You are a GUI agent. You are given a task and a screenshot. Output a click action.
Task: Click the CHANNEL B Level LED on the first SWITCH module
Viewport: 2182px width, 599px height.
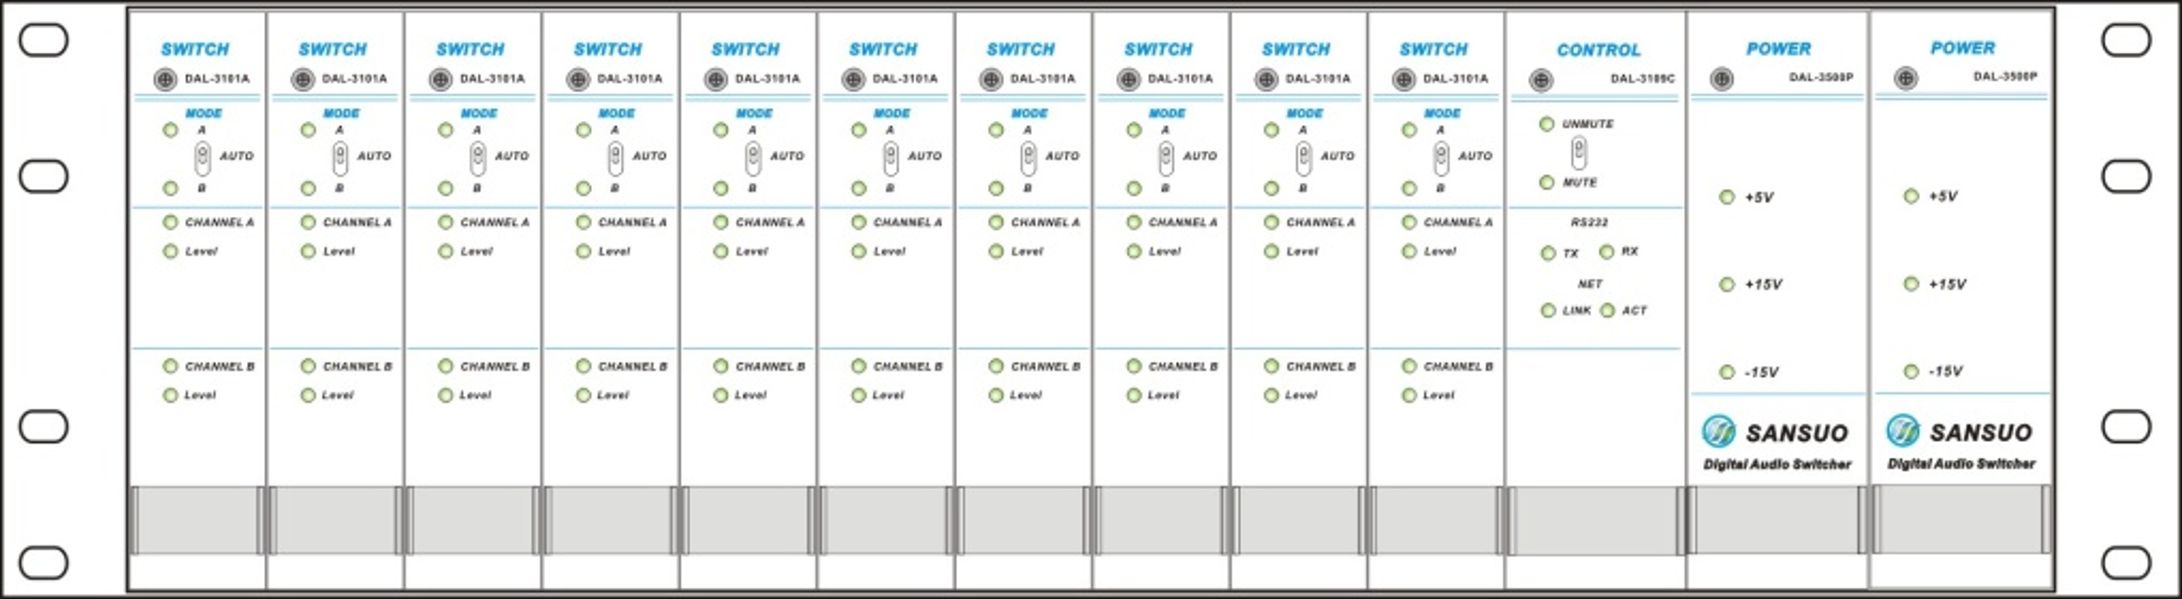[170, 396]
